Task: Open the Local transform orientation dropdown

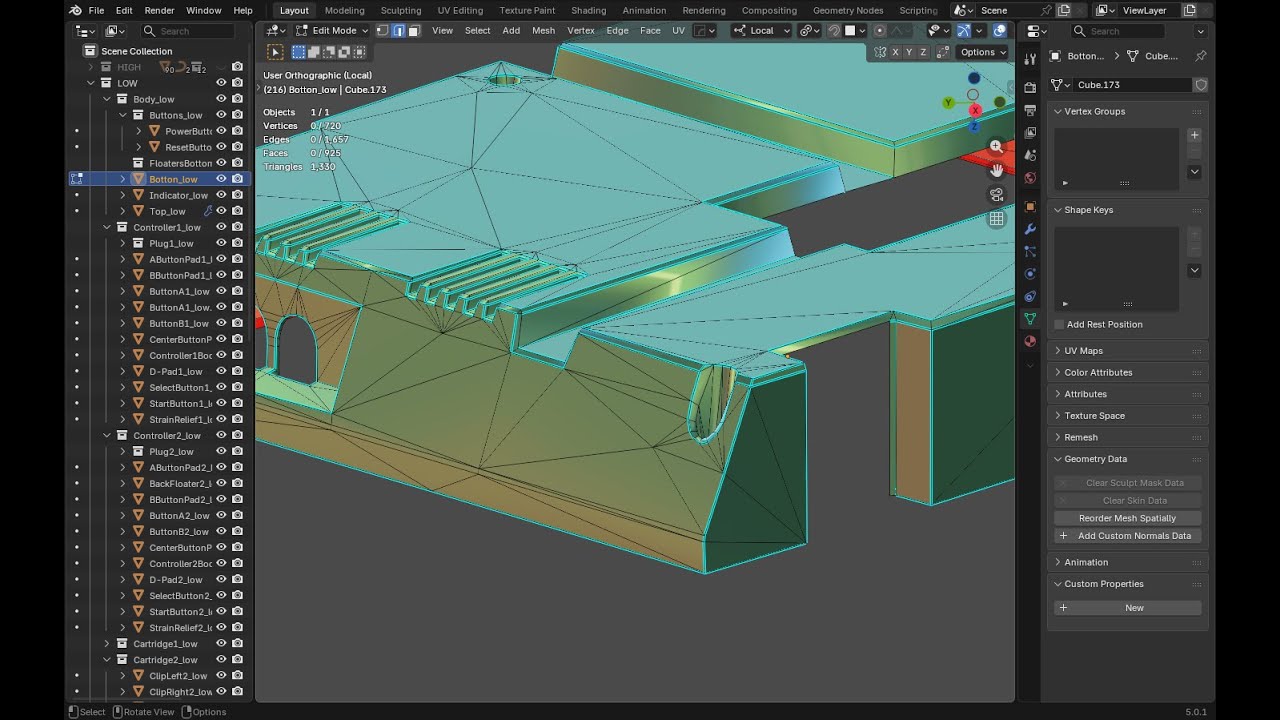Action: click(761, 30)
